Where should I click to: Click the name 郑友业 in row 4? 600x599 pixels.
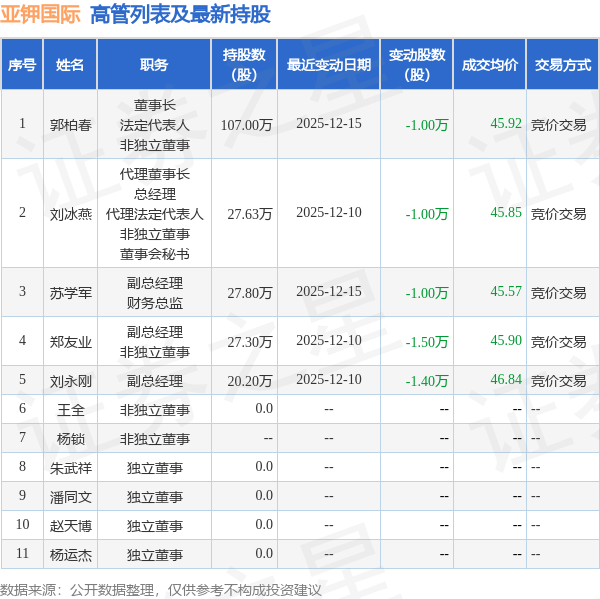(70, 342)
